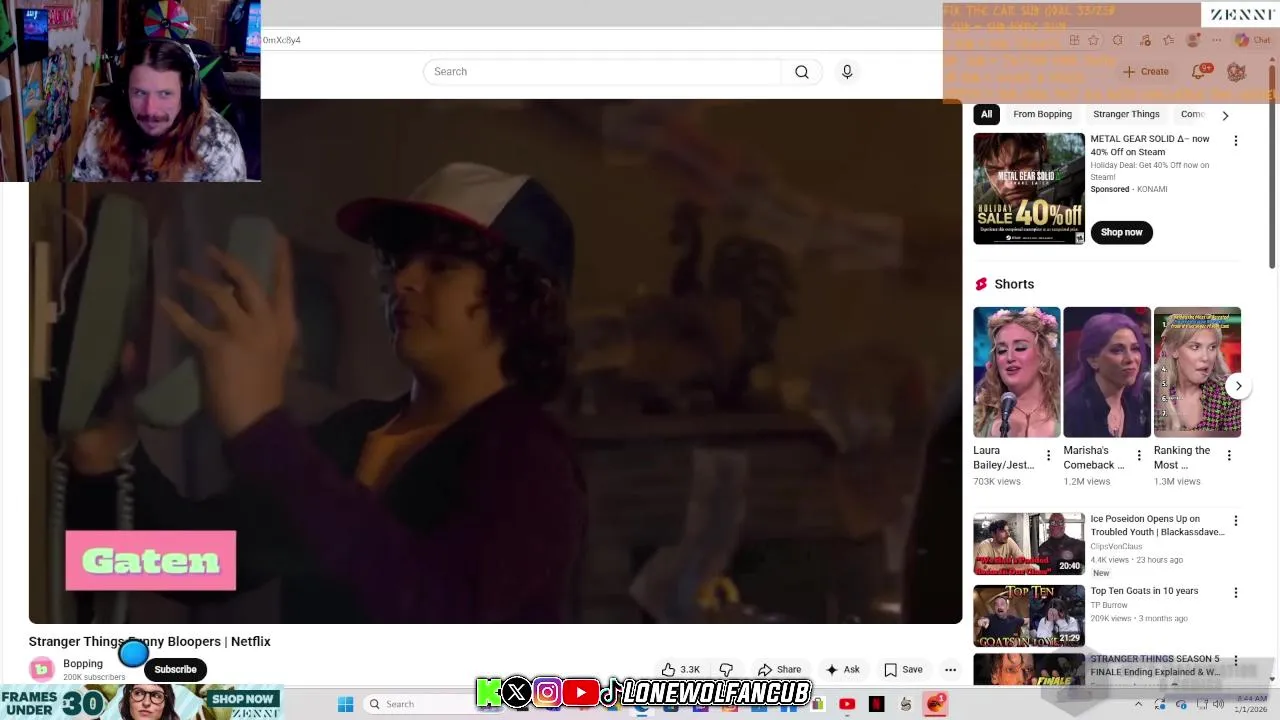
Task: Select the Stranger Things filter chip
Action: pos(1126,114)
